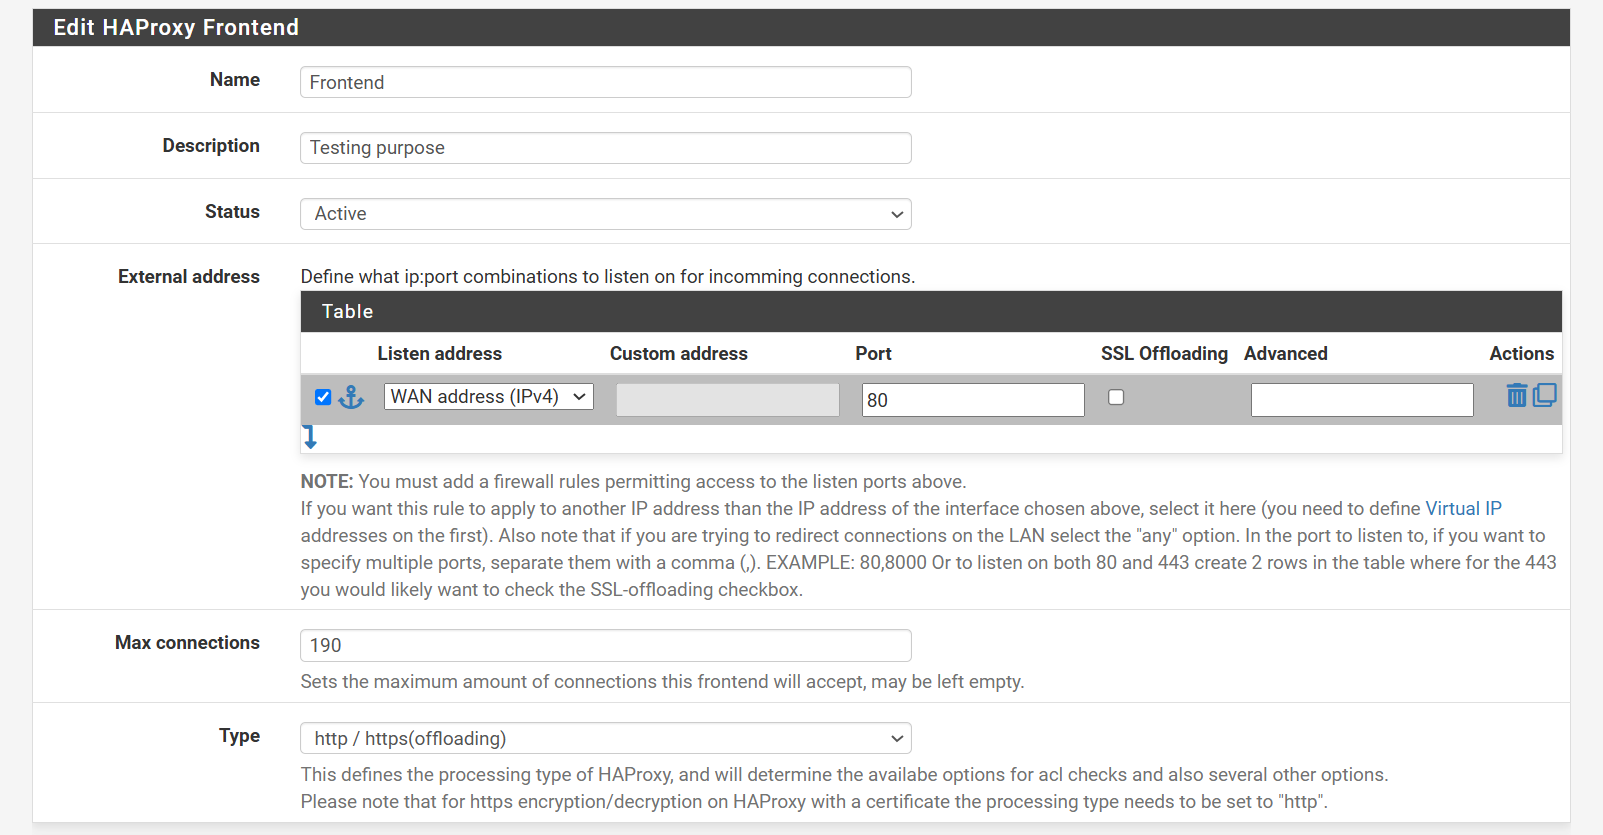The image size is (1603, 835).
Task: Click the Port column header
Action: [873, 354]
